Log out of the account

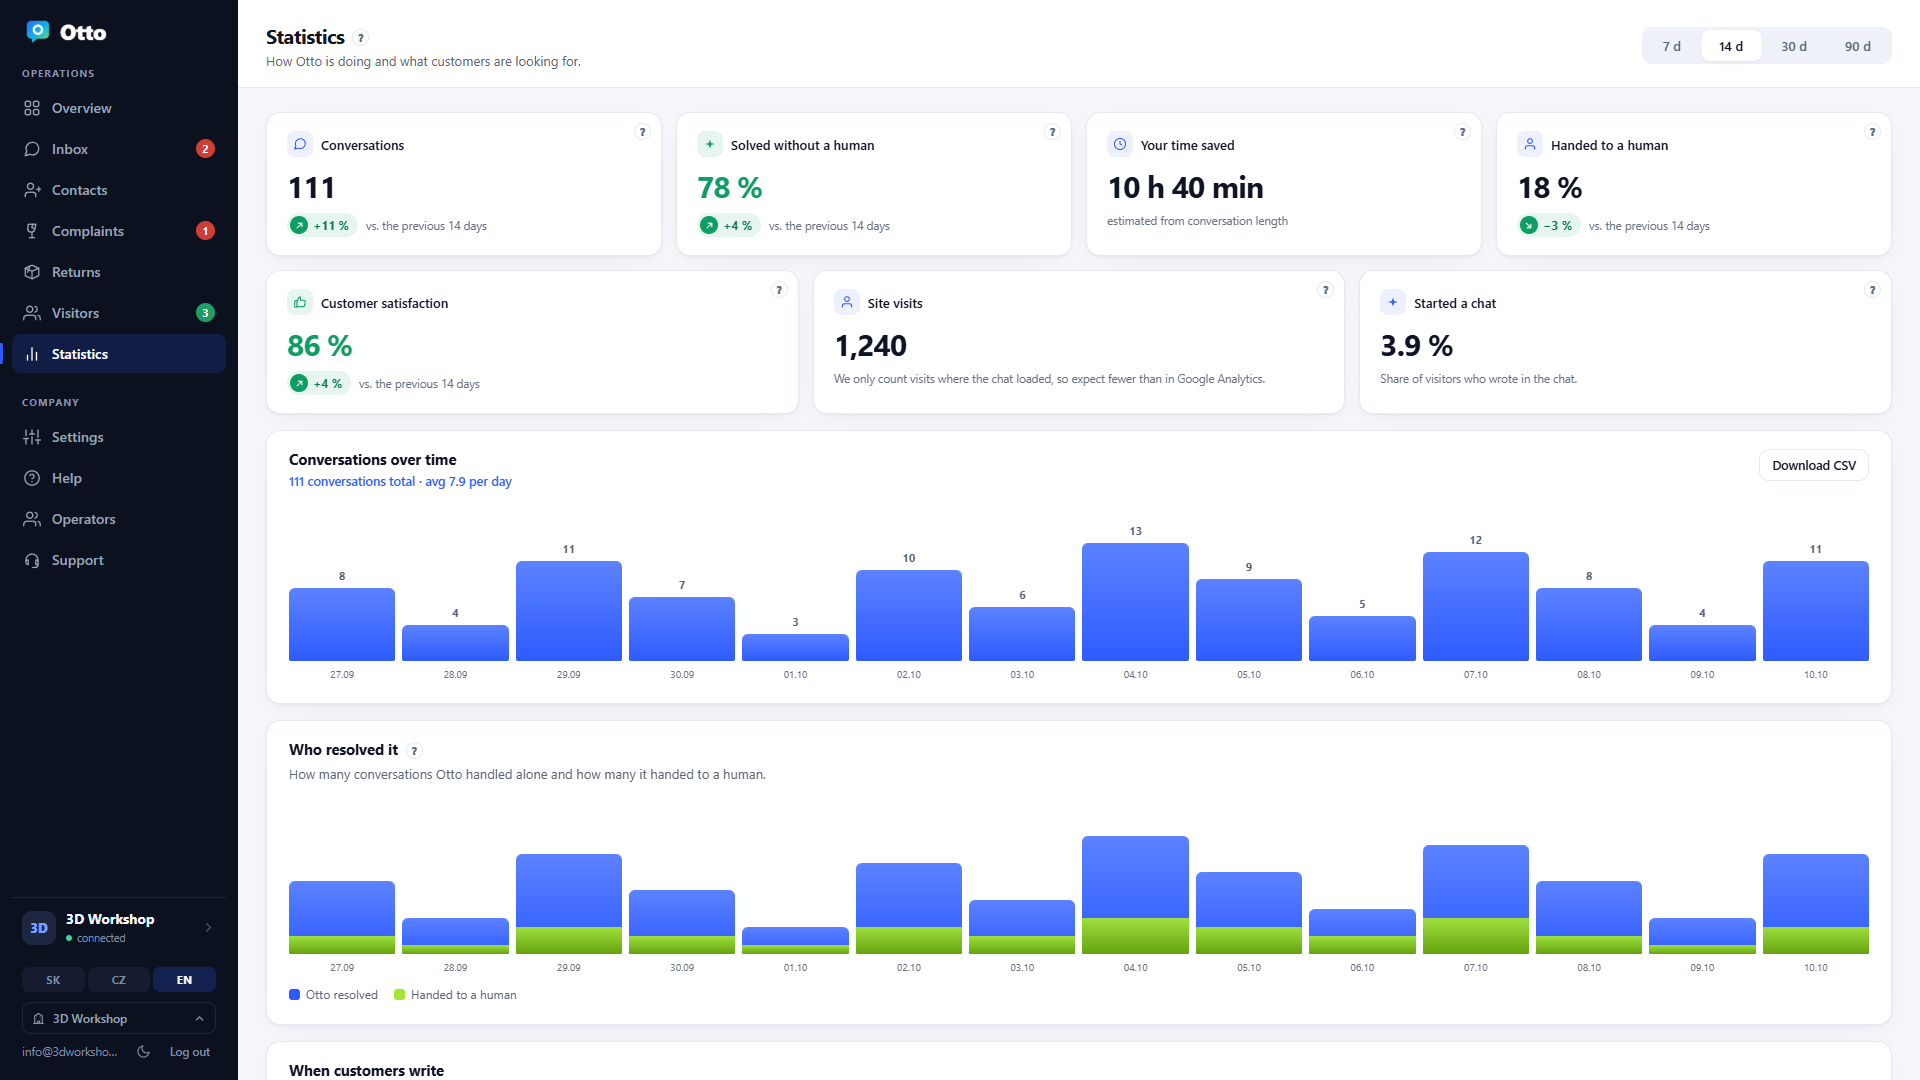[x=190, y=1052]
